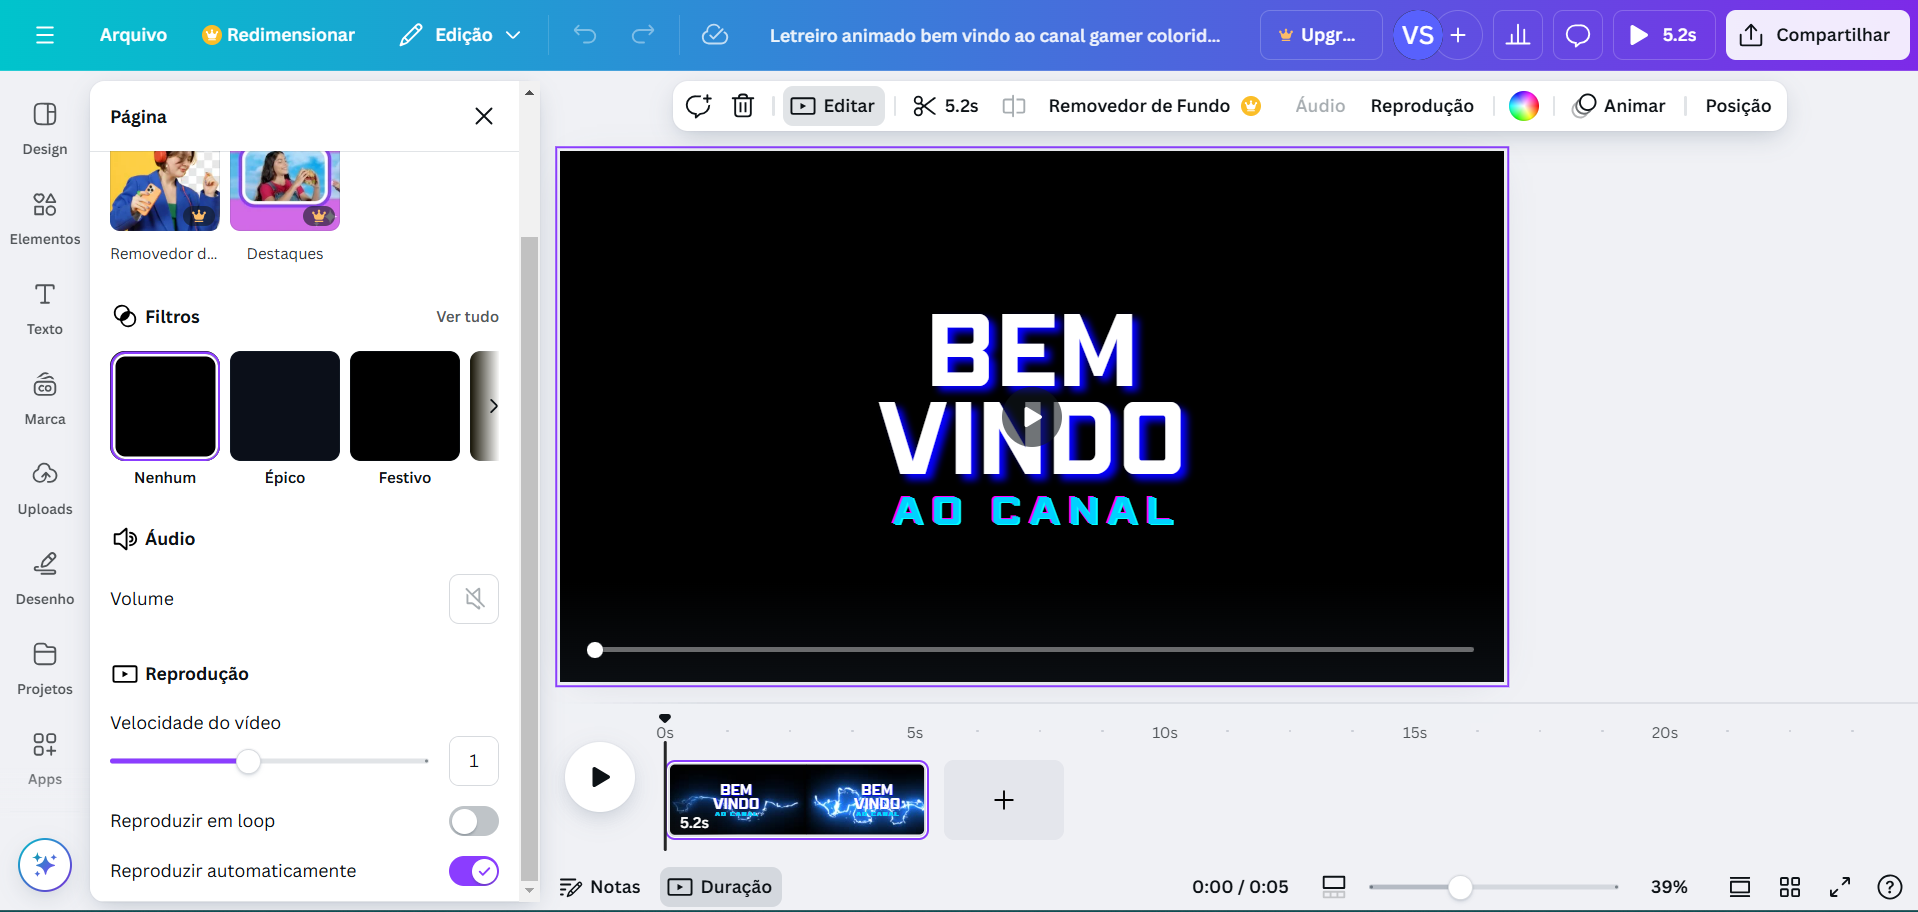
Task: Enable Reproduzir em loop
Action: (473, 820)
